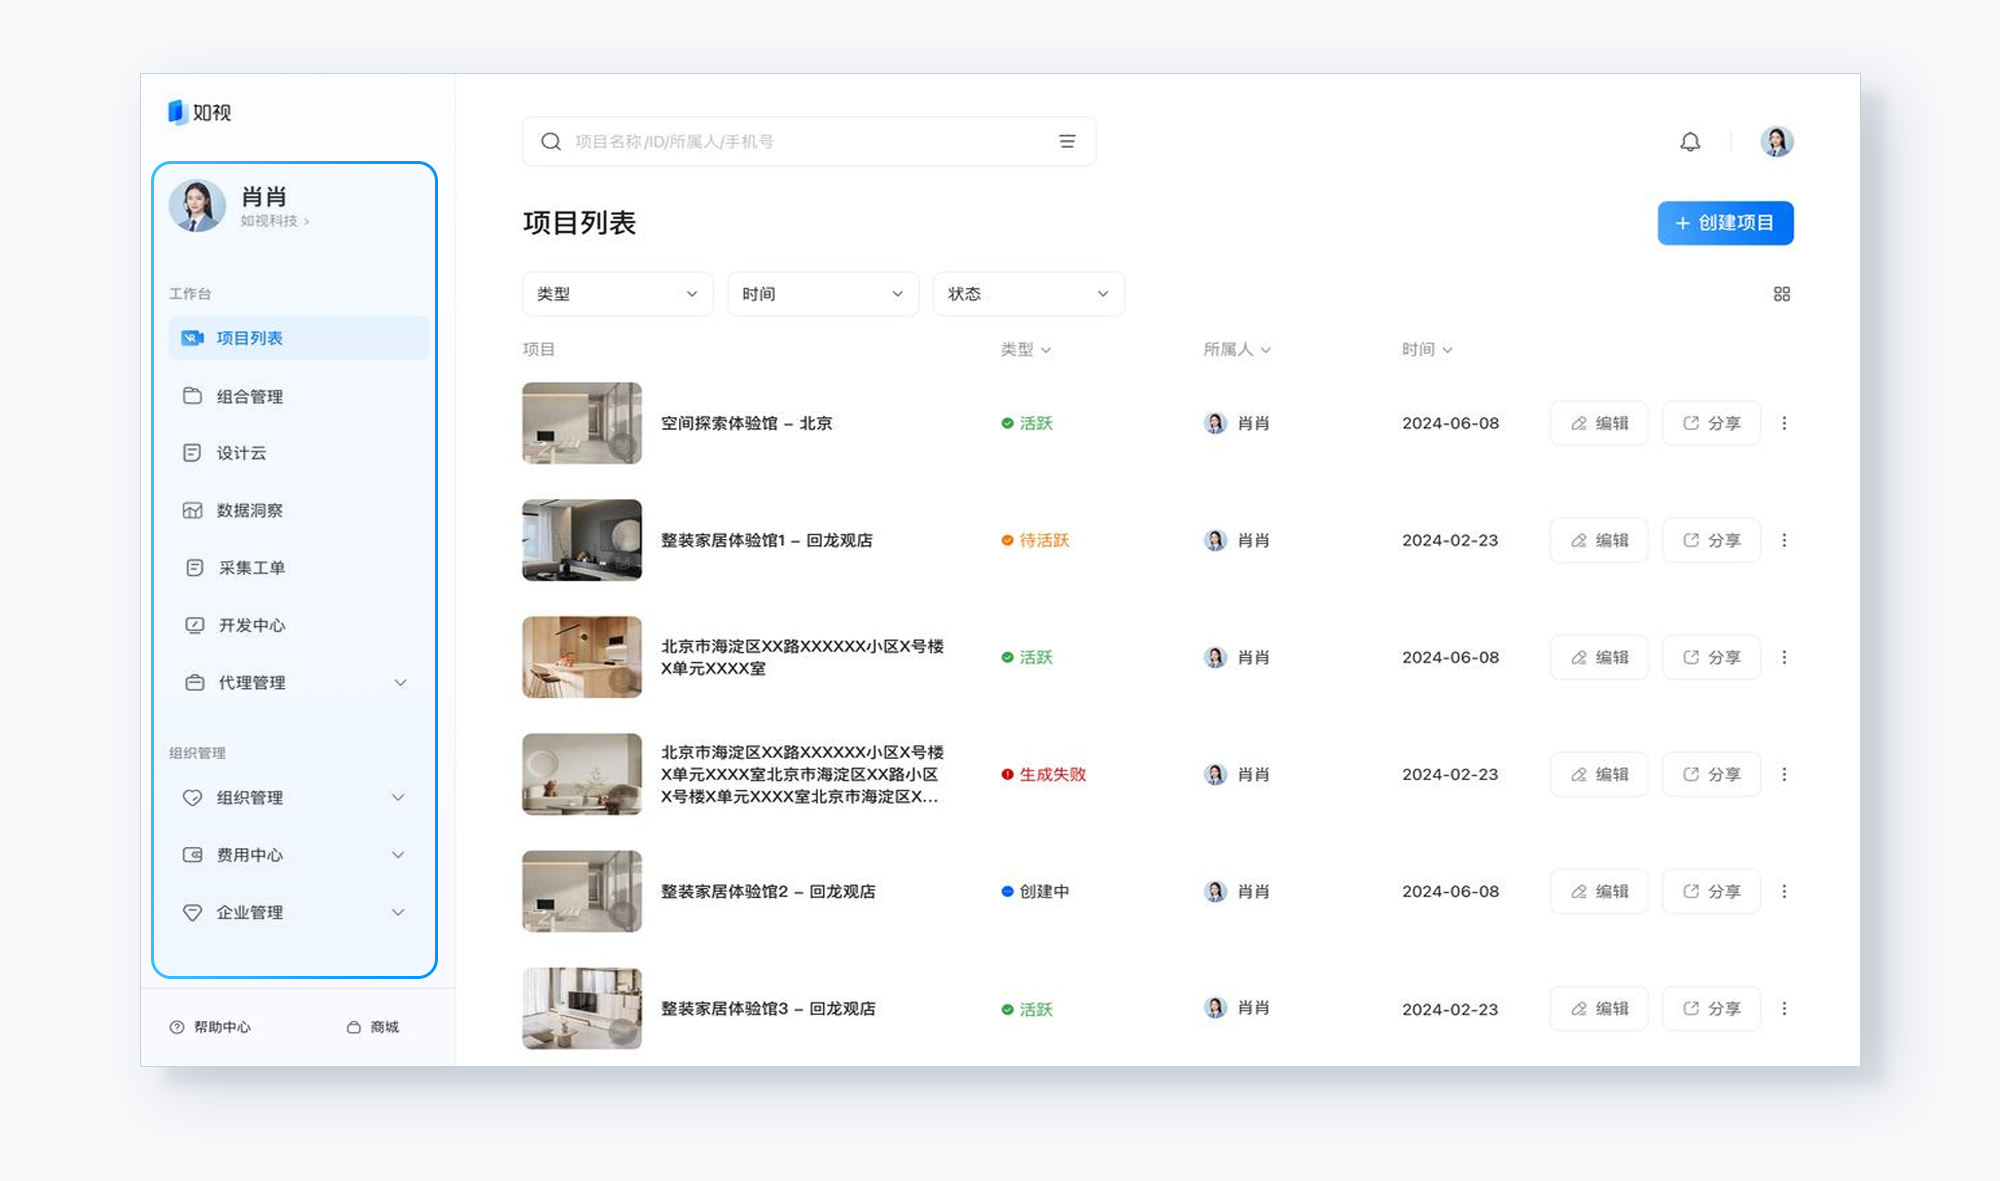Sort by 所属人 column header
Image resolution: width=2000 pixels, height=1181 pixels.
[x=1237, y=349]
